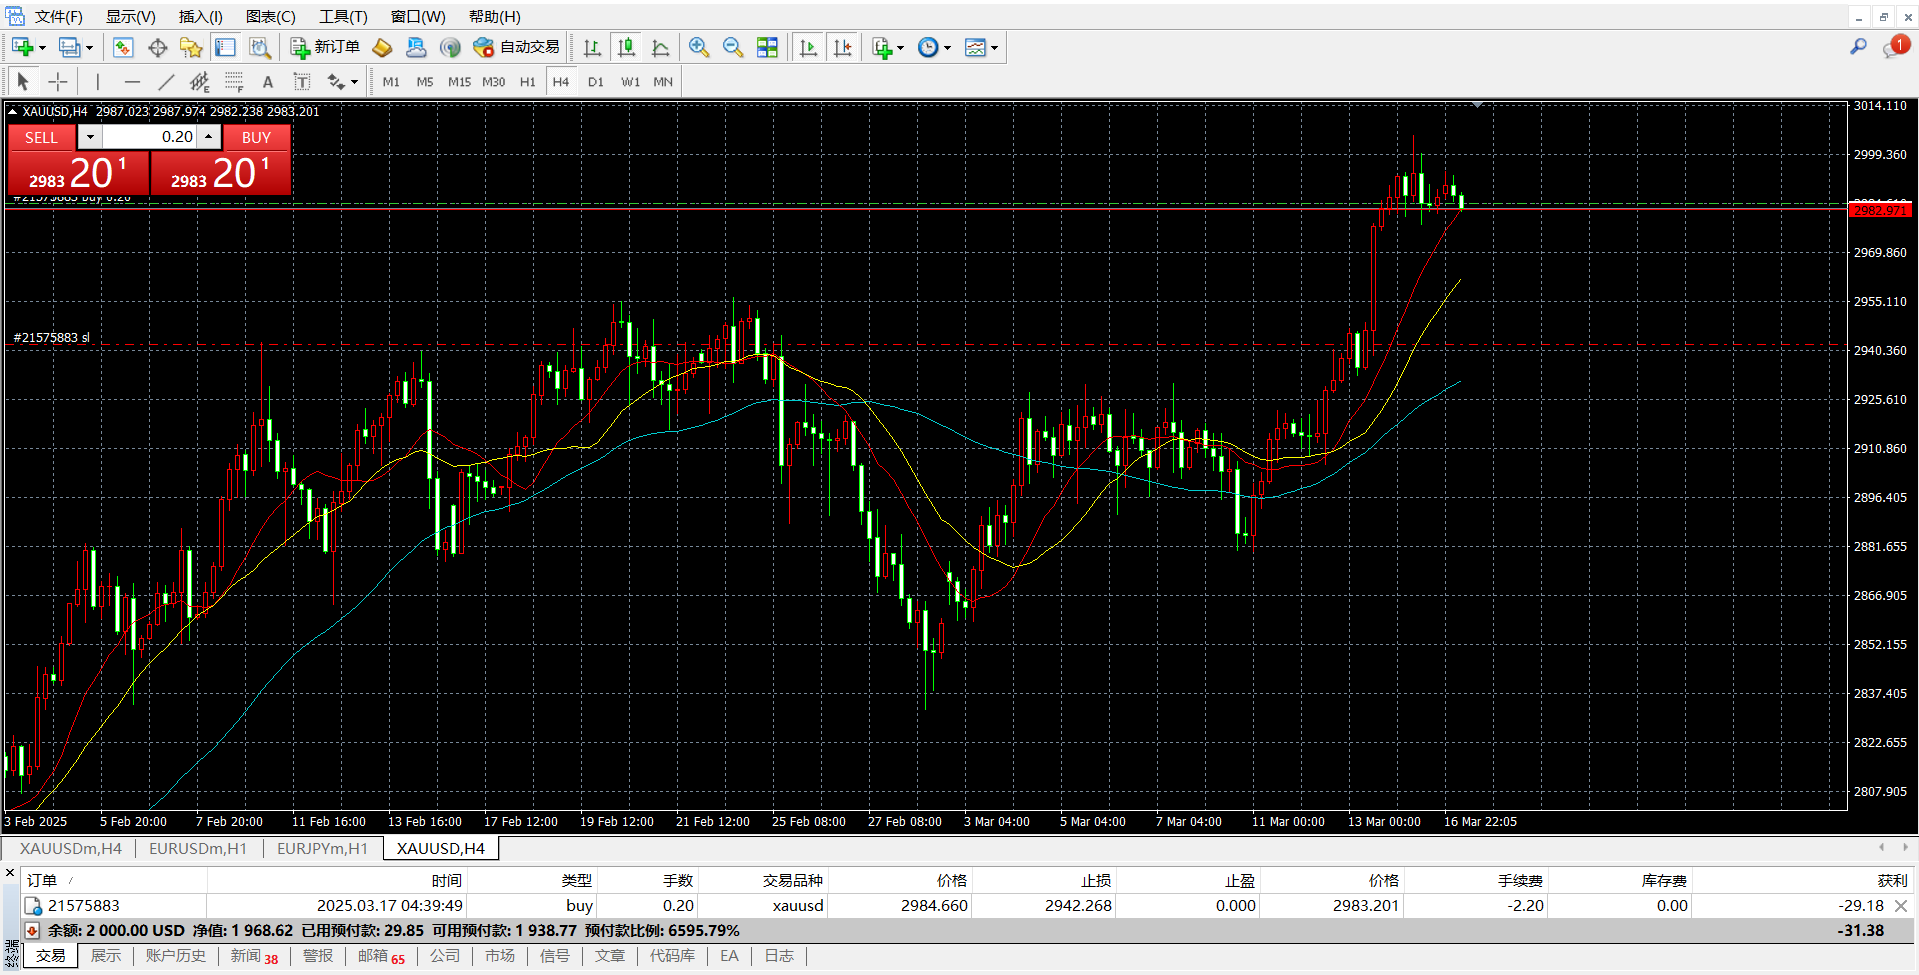The width and height of the screenshot is (1919, 975).
Task: Toggle the Navigator folder-star icon
Action: pyautogui.click(x=191, y=47)
